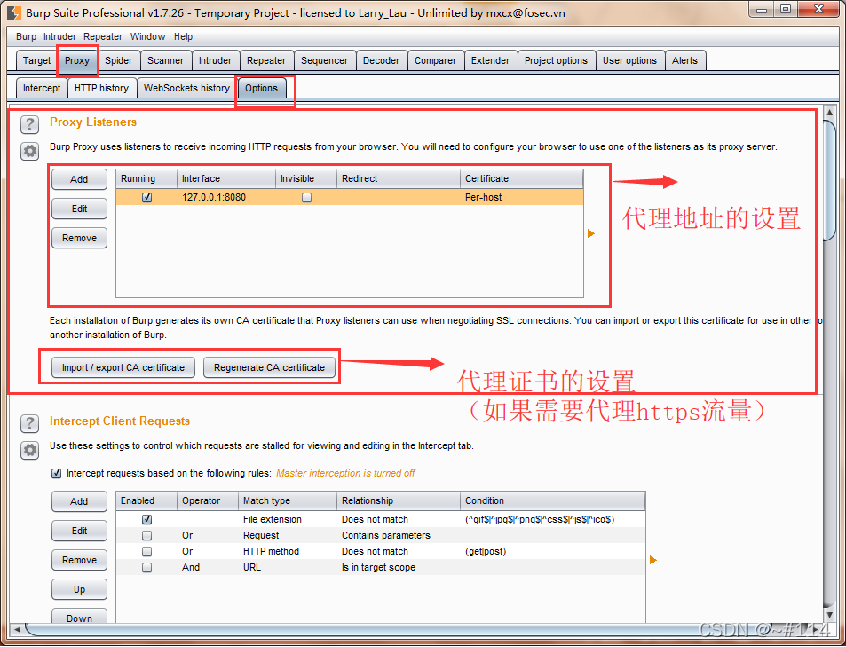Switch to the Extender tab

(490, 60)
